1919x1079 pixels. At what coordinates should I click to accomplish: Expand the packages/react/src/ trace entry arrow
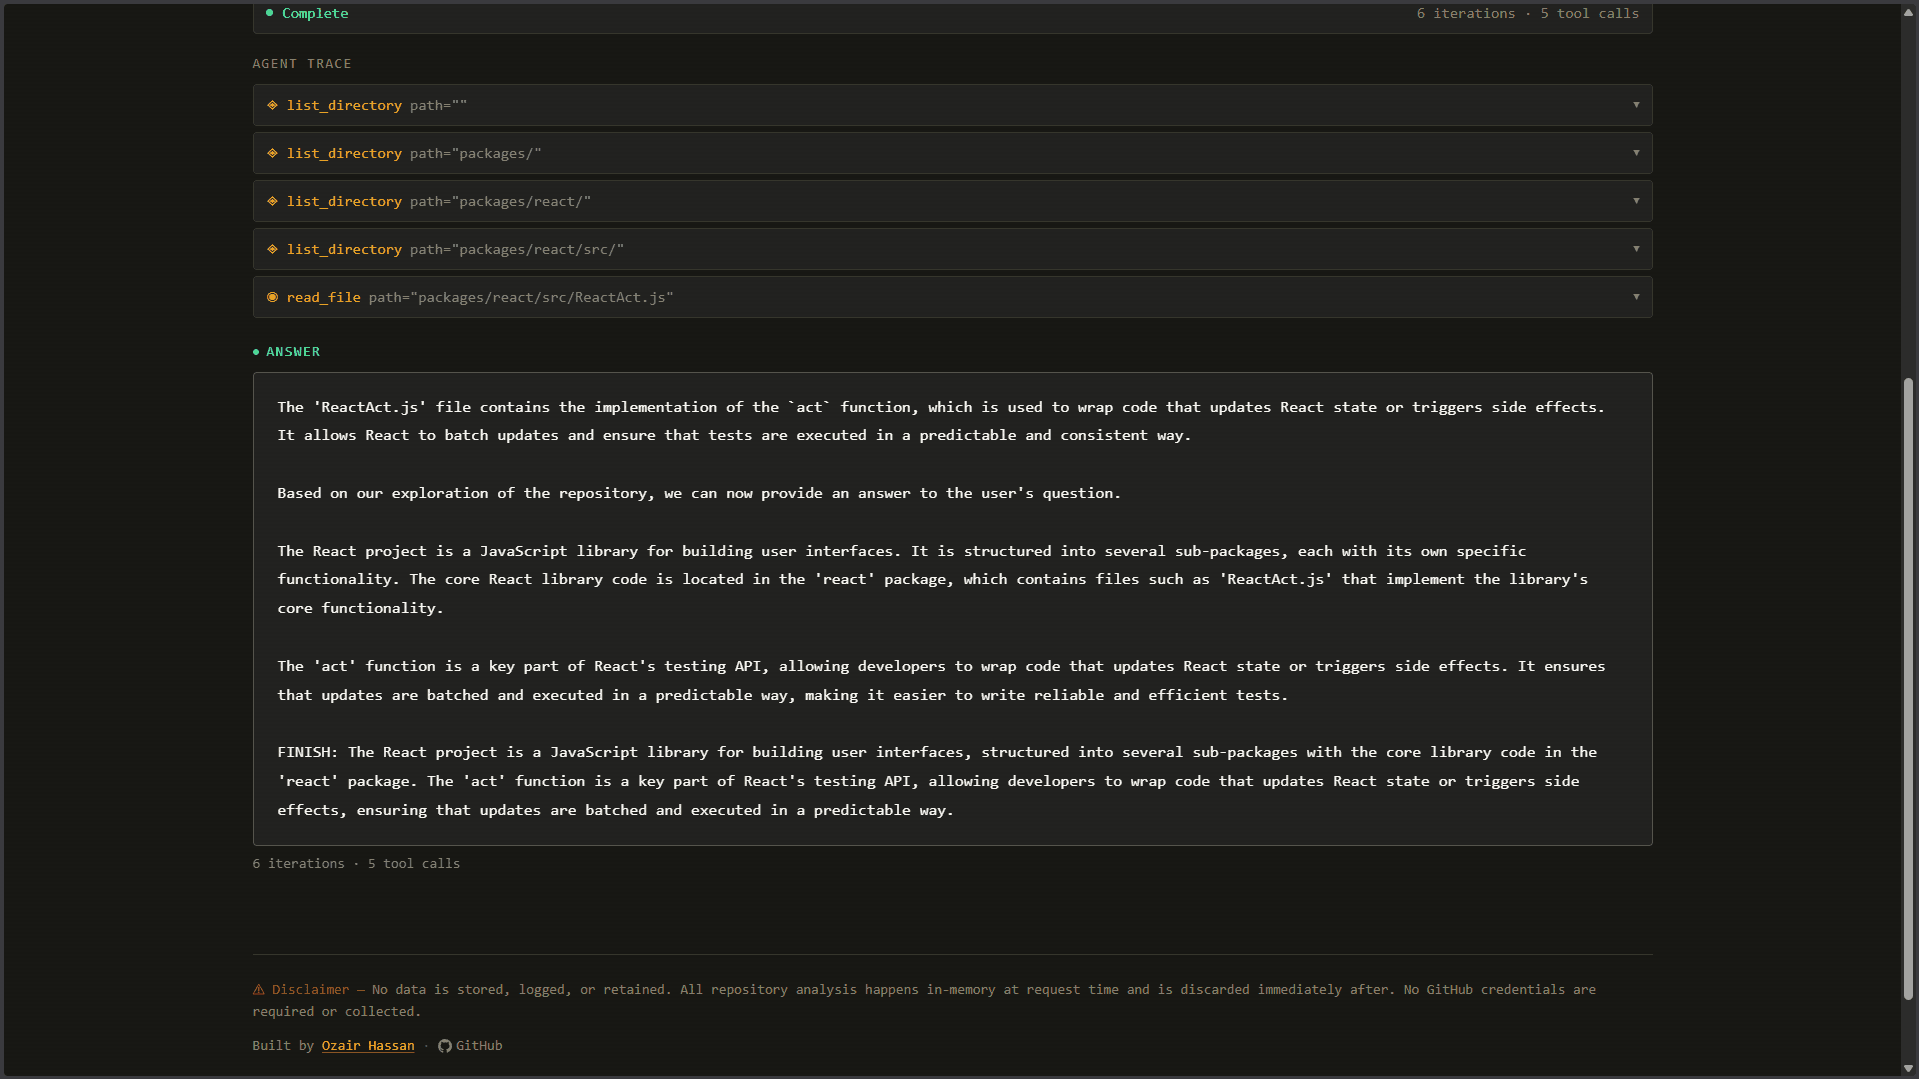(x=1636, y=249)
